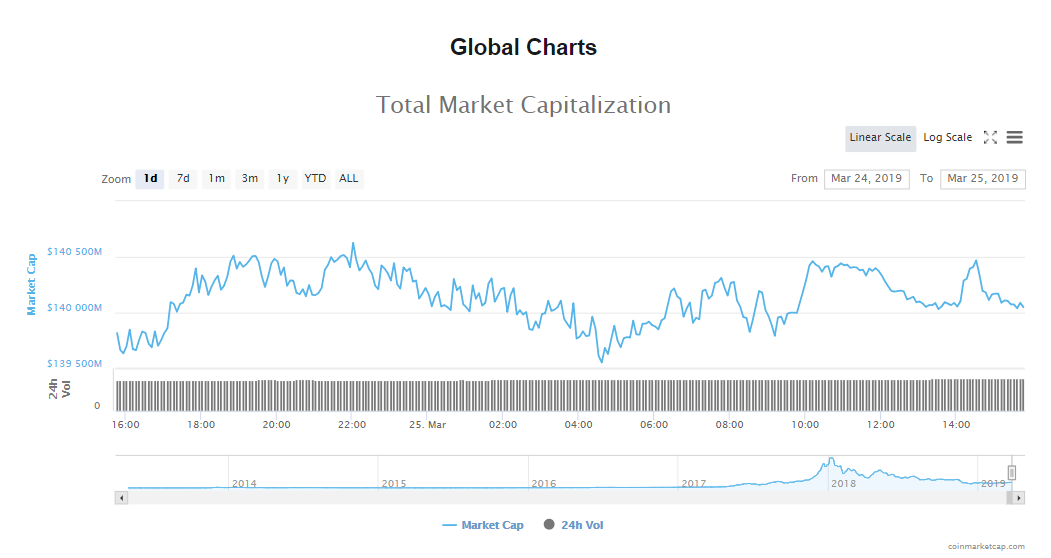
Task: Click the To date field
Action: [983, 179]
